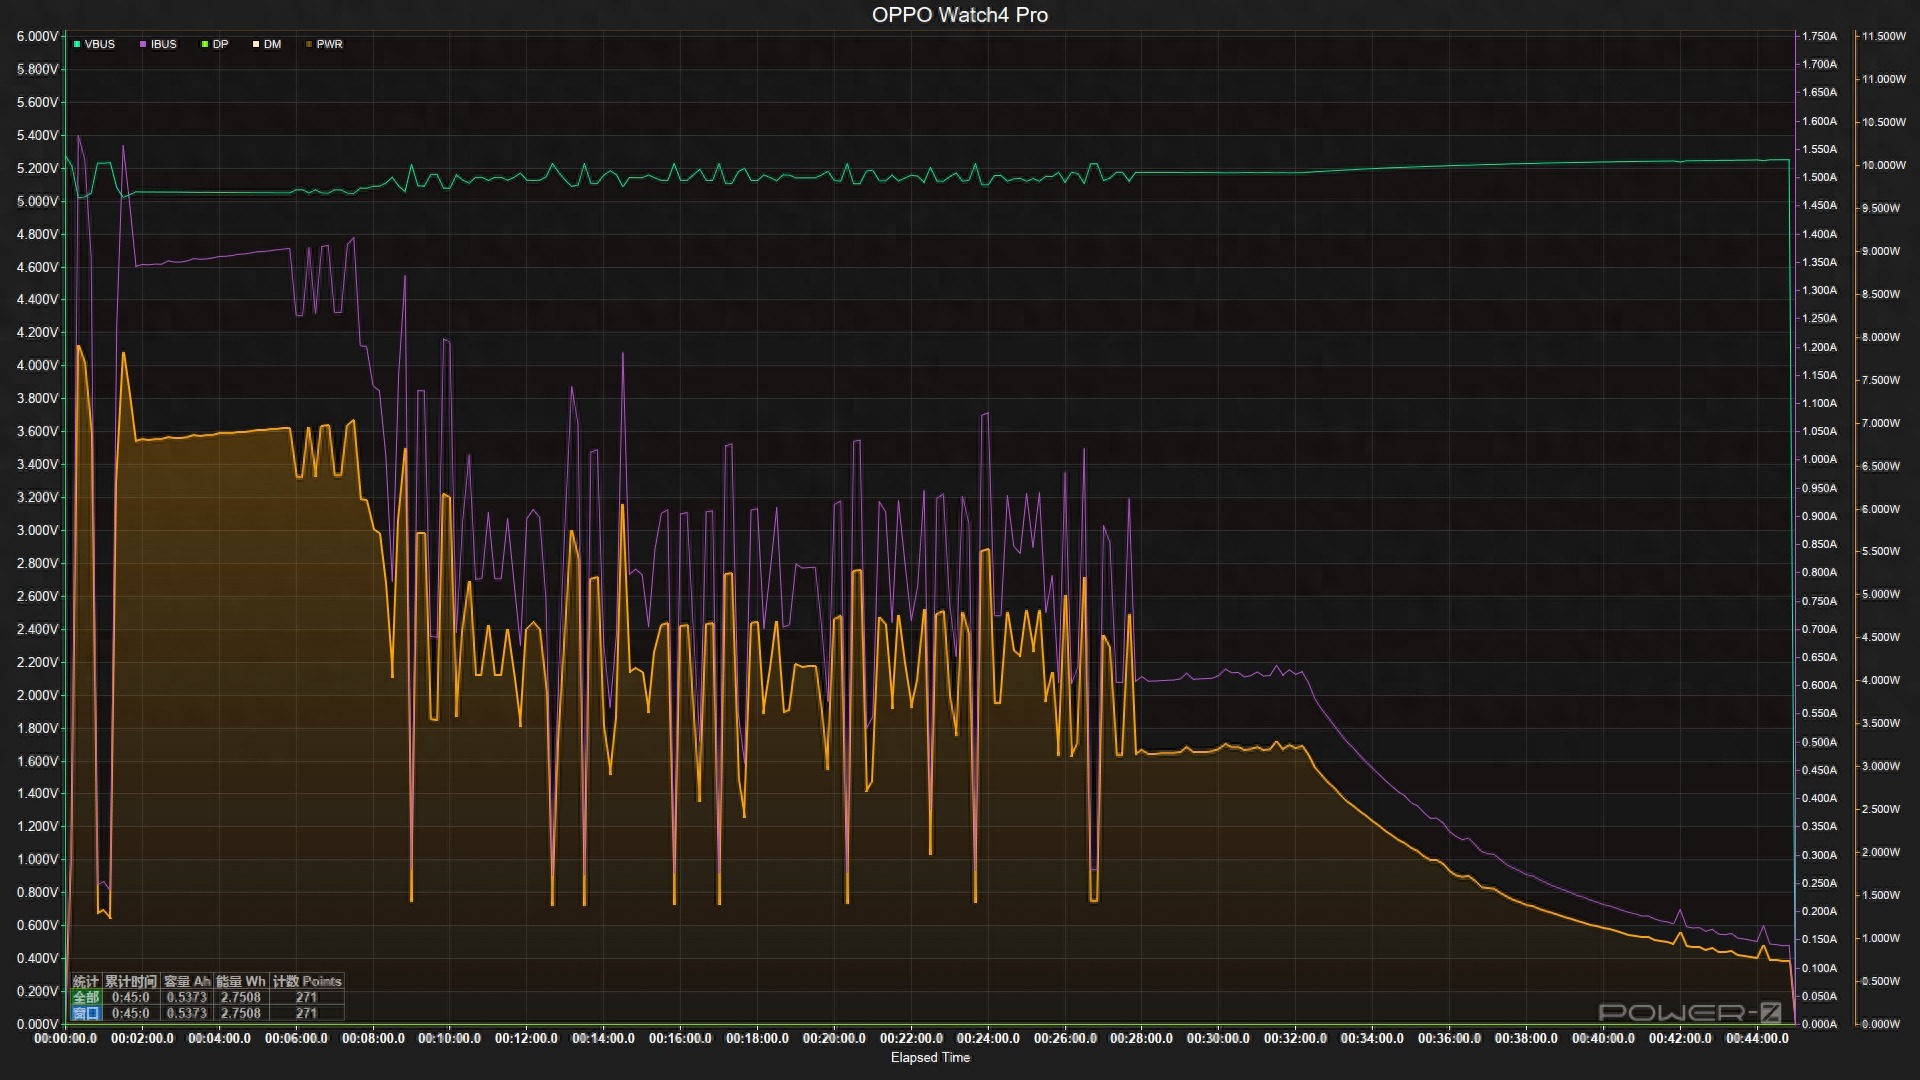Click the 5.000W power axis label
This screenshot has height=1080, width=1920.
click(x=1880, y=594)
